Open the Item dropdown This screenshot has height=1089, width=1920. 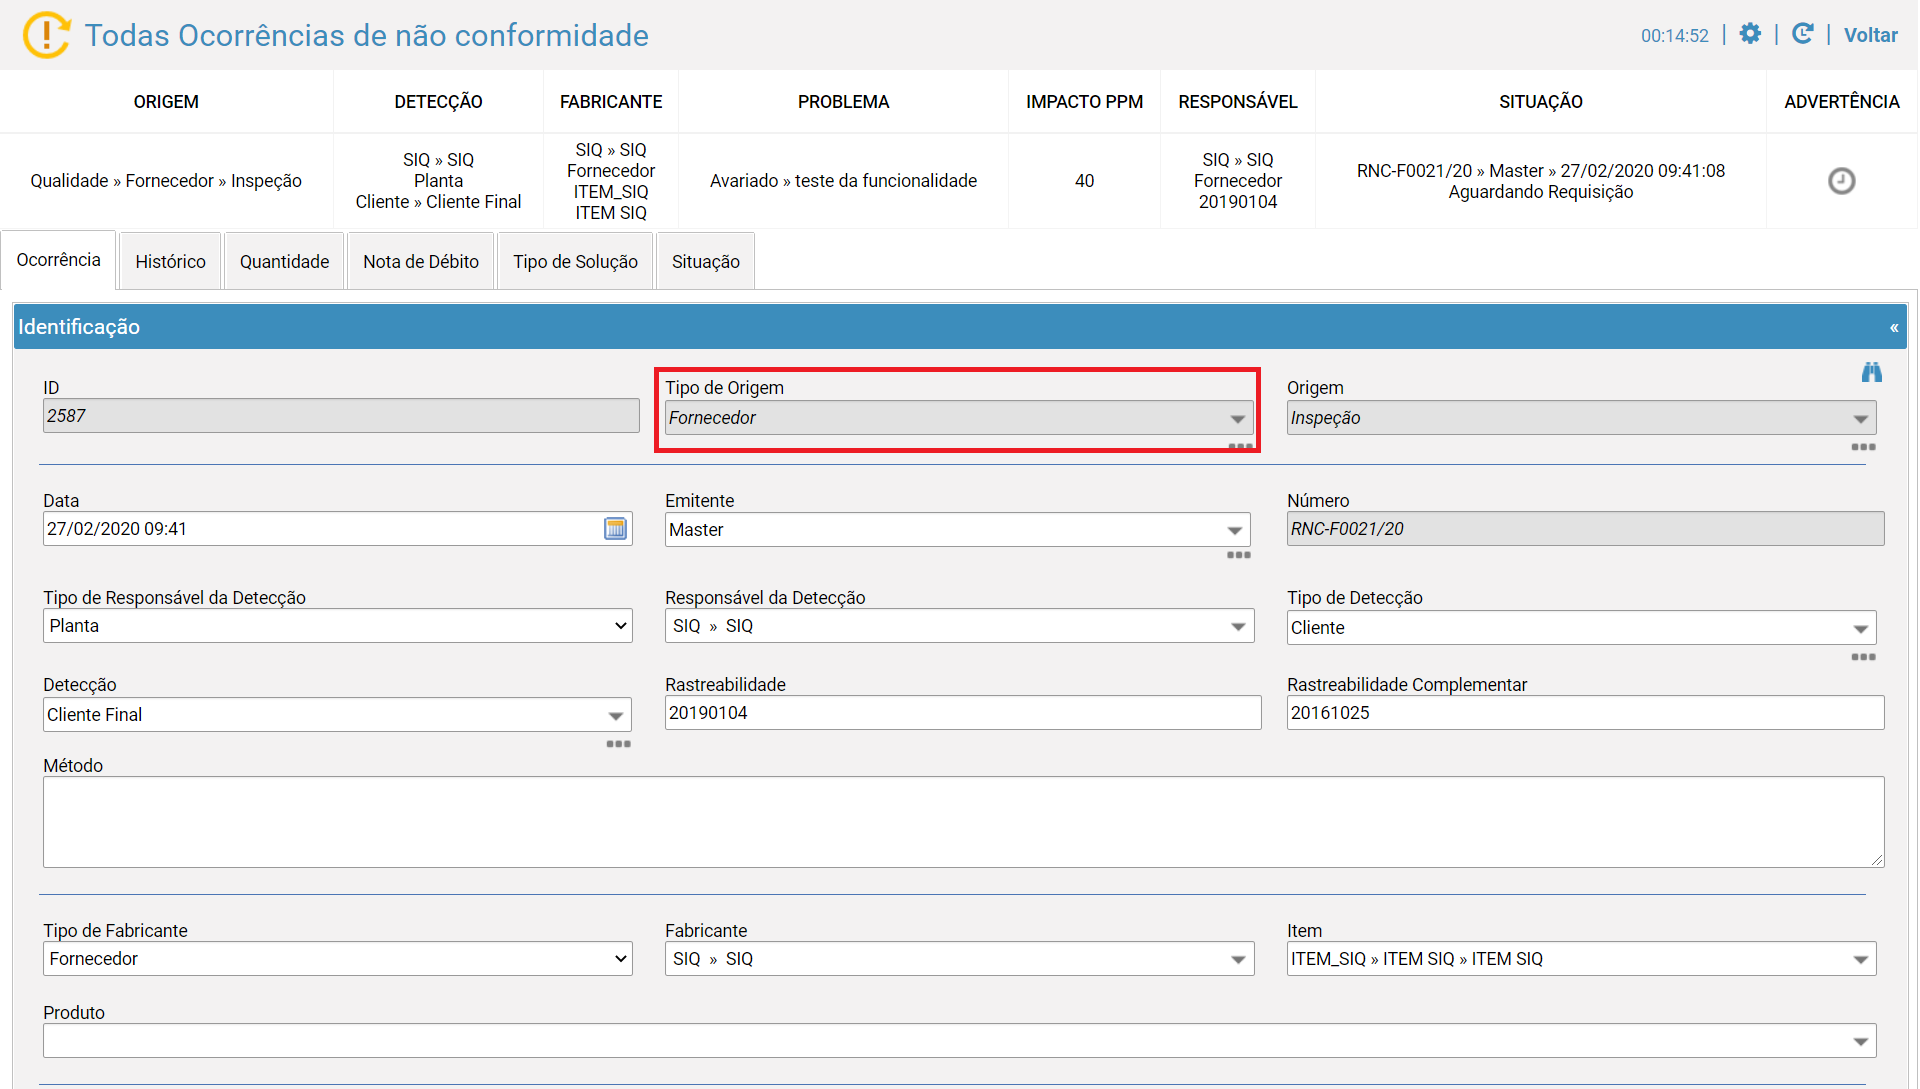[1581, 959]
